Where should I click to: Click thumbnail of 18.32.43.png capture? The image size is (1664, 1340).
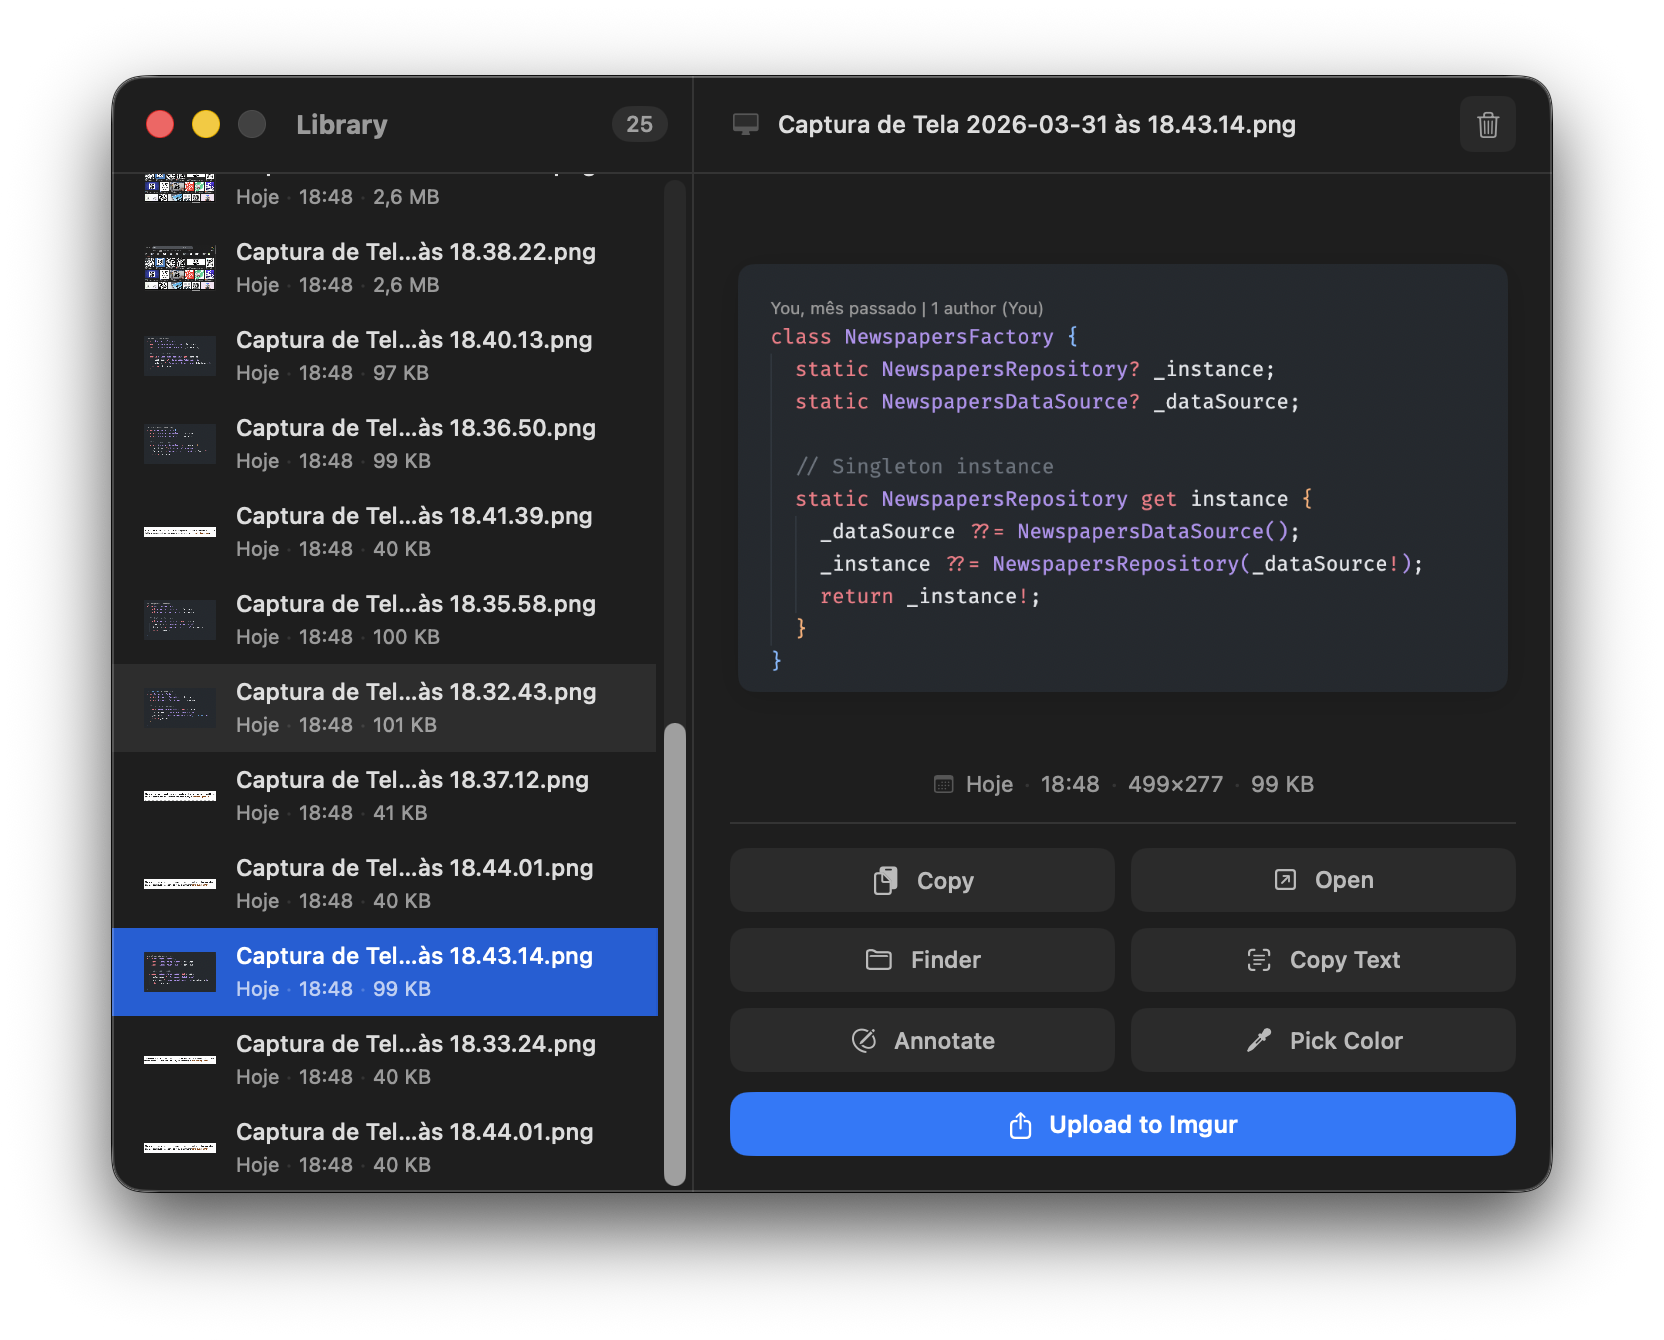pos(180,708)
